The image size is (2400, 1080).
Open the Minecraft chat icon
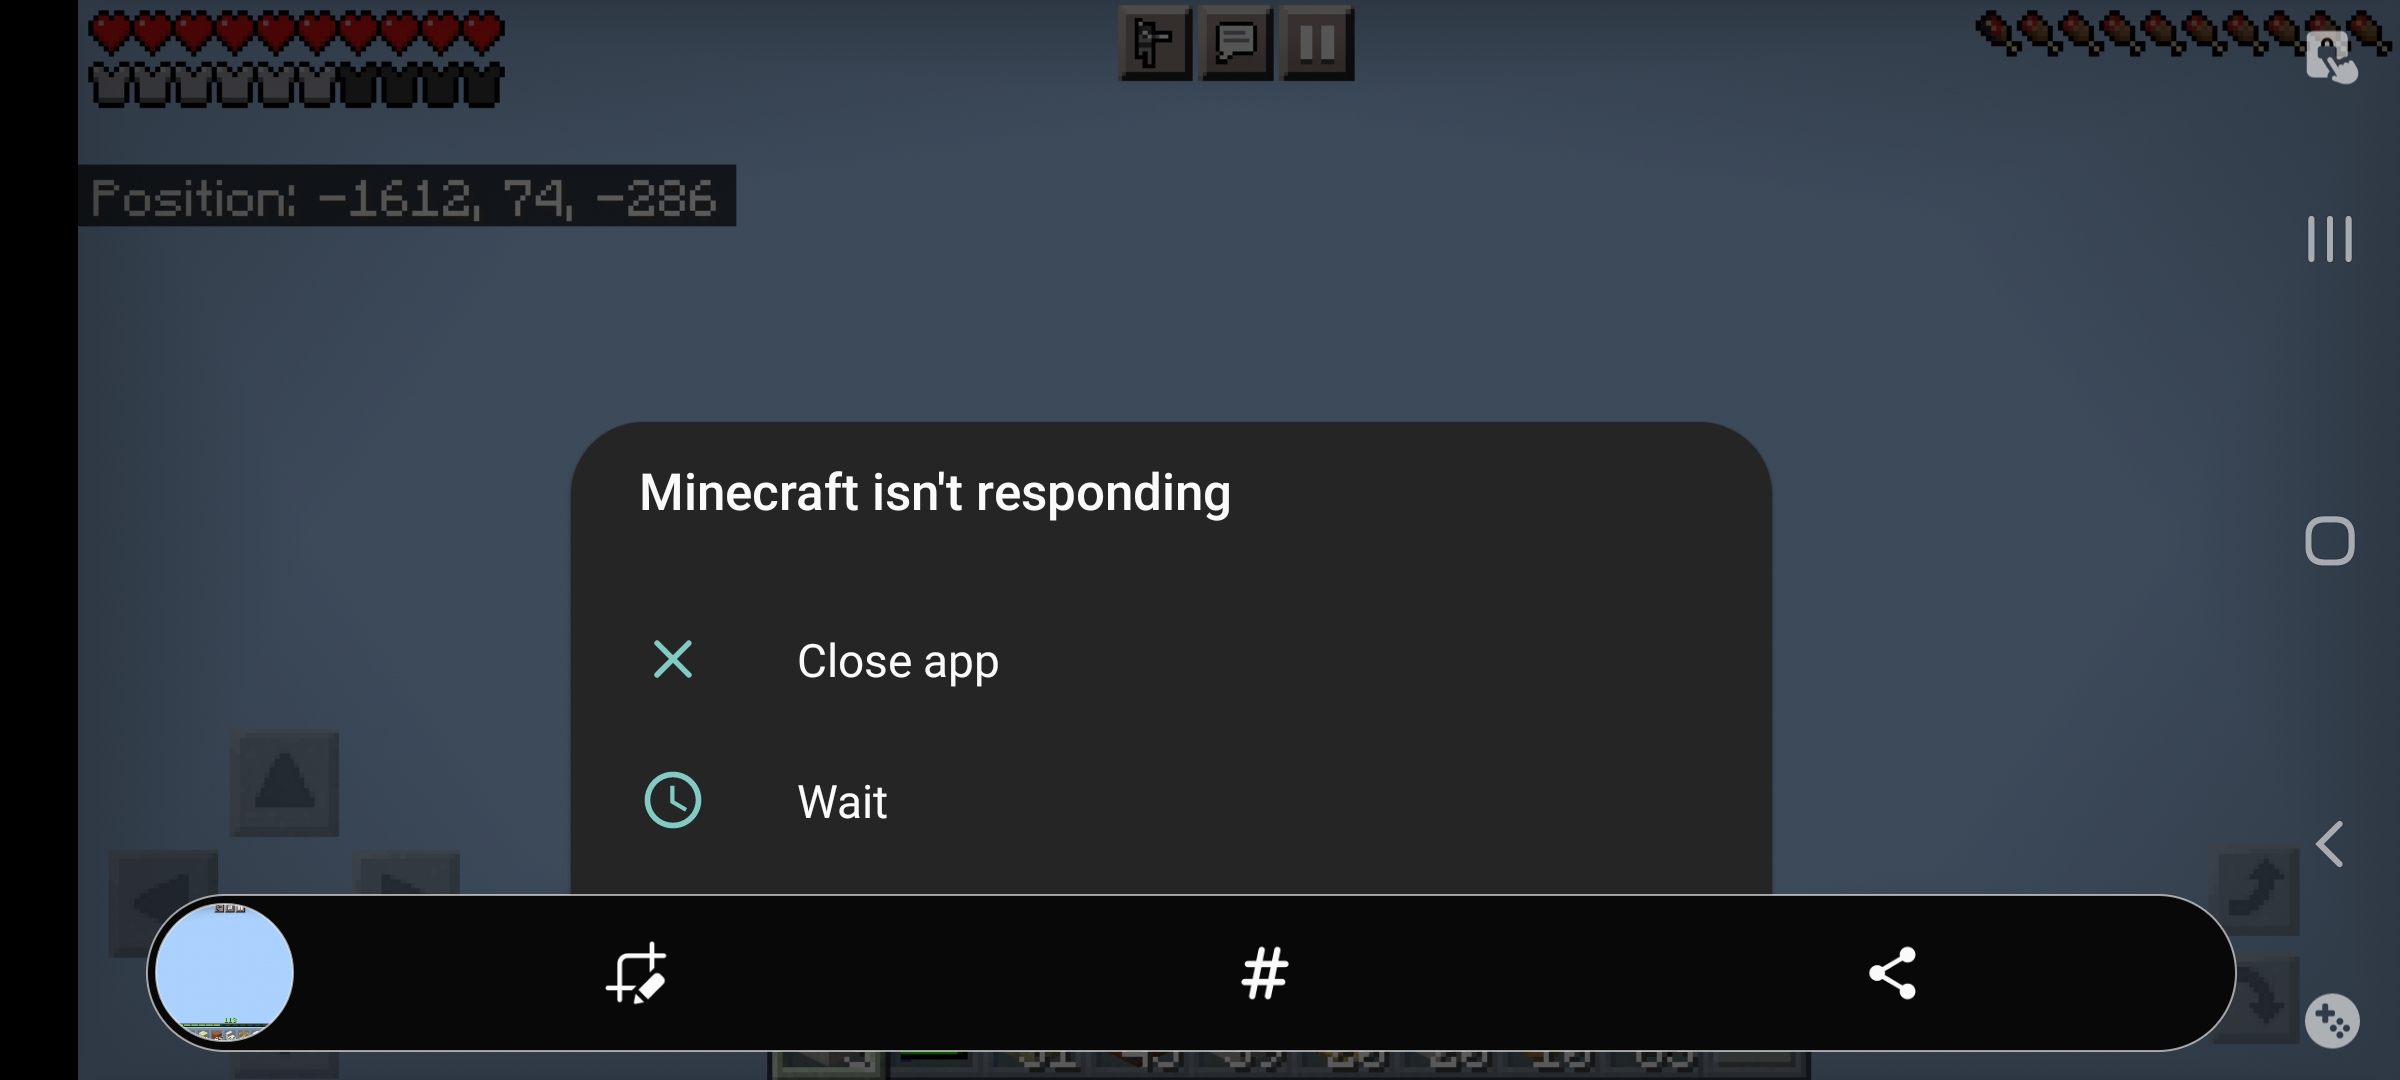click(1236, 43)
